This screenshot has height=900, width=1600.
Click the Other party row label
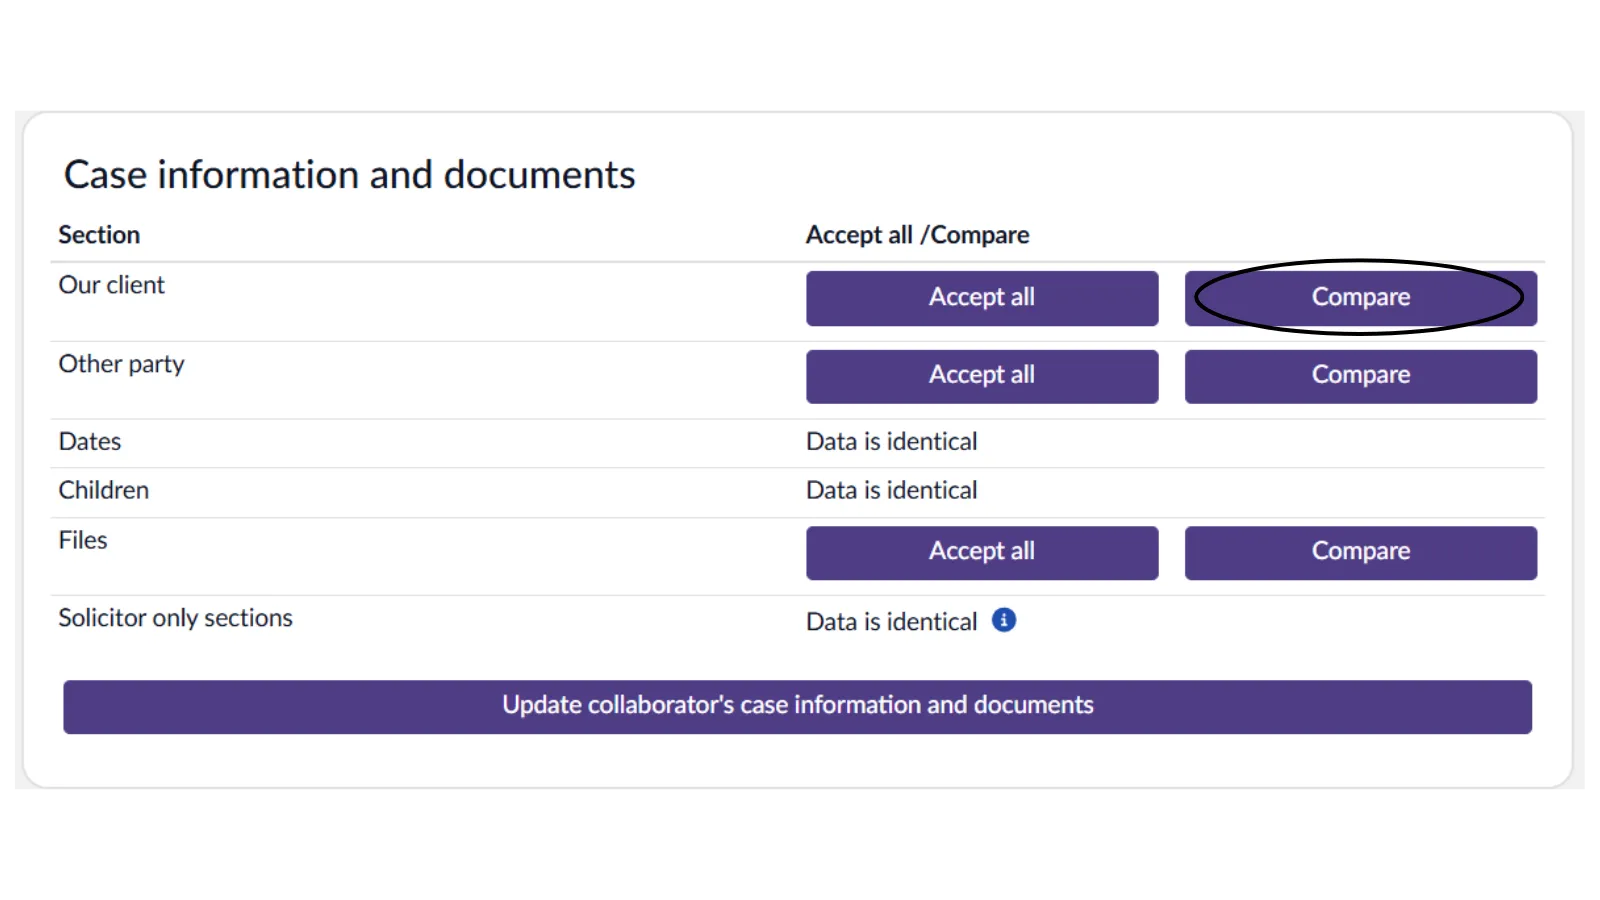click(121, 364)
